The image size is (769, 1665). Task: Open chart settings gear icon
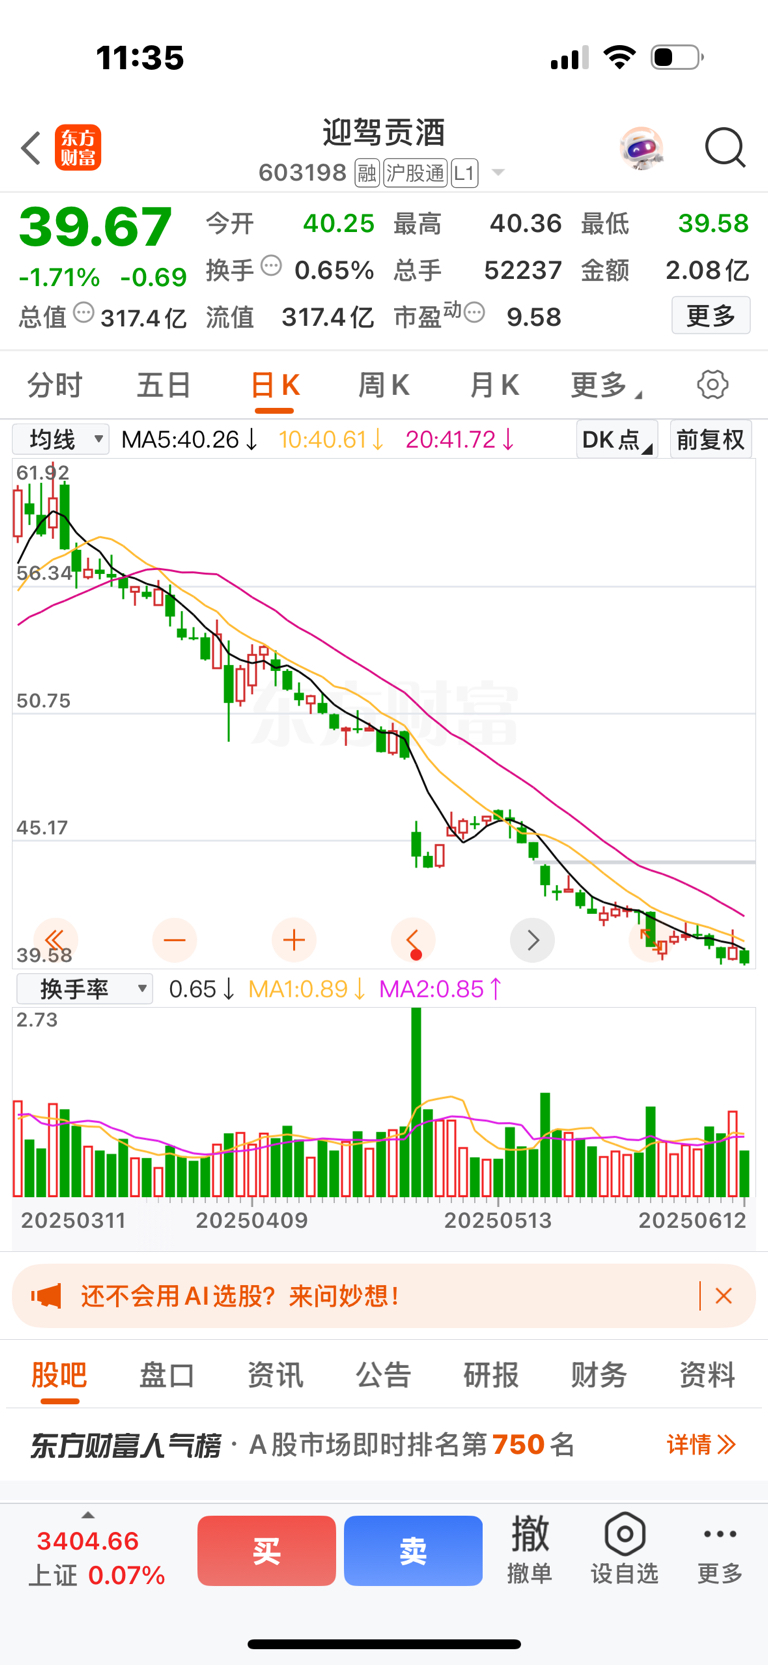pos(712,384)
